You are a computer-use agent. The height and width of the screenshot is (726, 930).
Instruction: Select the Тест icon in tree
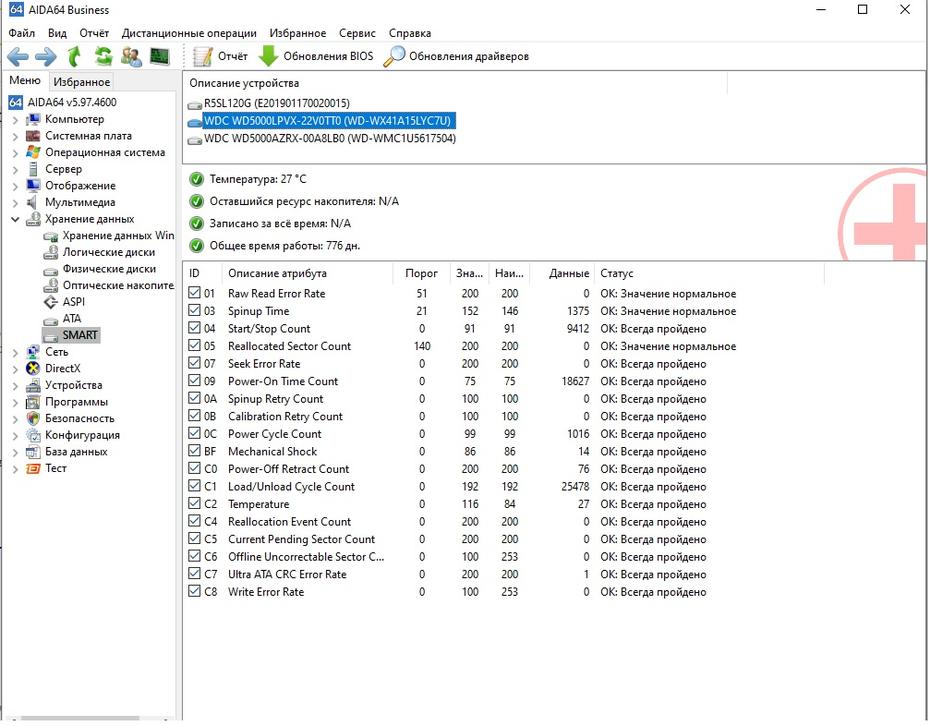(33, 469)
